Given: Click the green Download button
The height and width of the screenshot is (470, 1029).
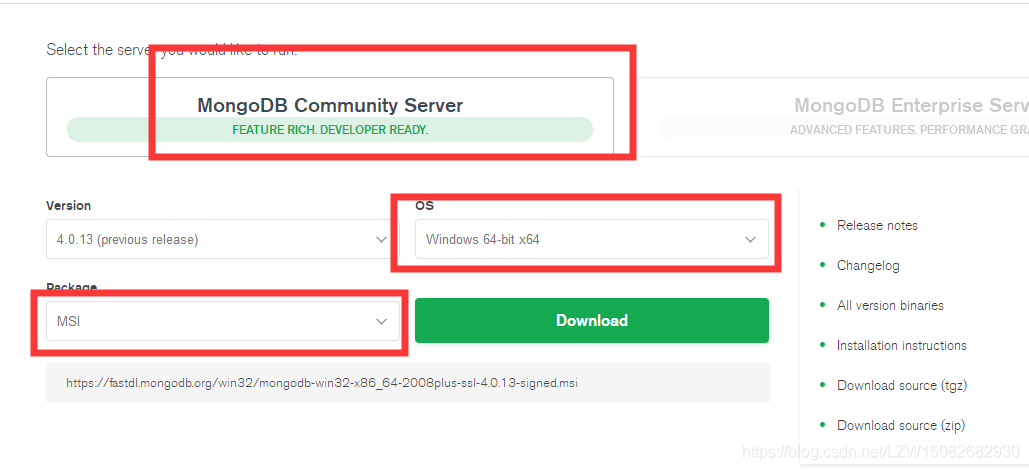Looking at the screenshot, I should point(591,320).
